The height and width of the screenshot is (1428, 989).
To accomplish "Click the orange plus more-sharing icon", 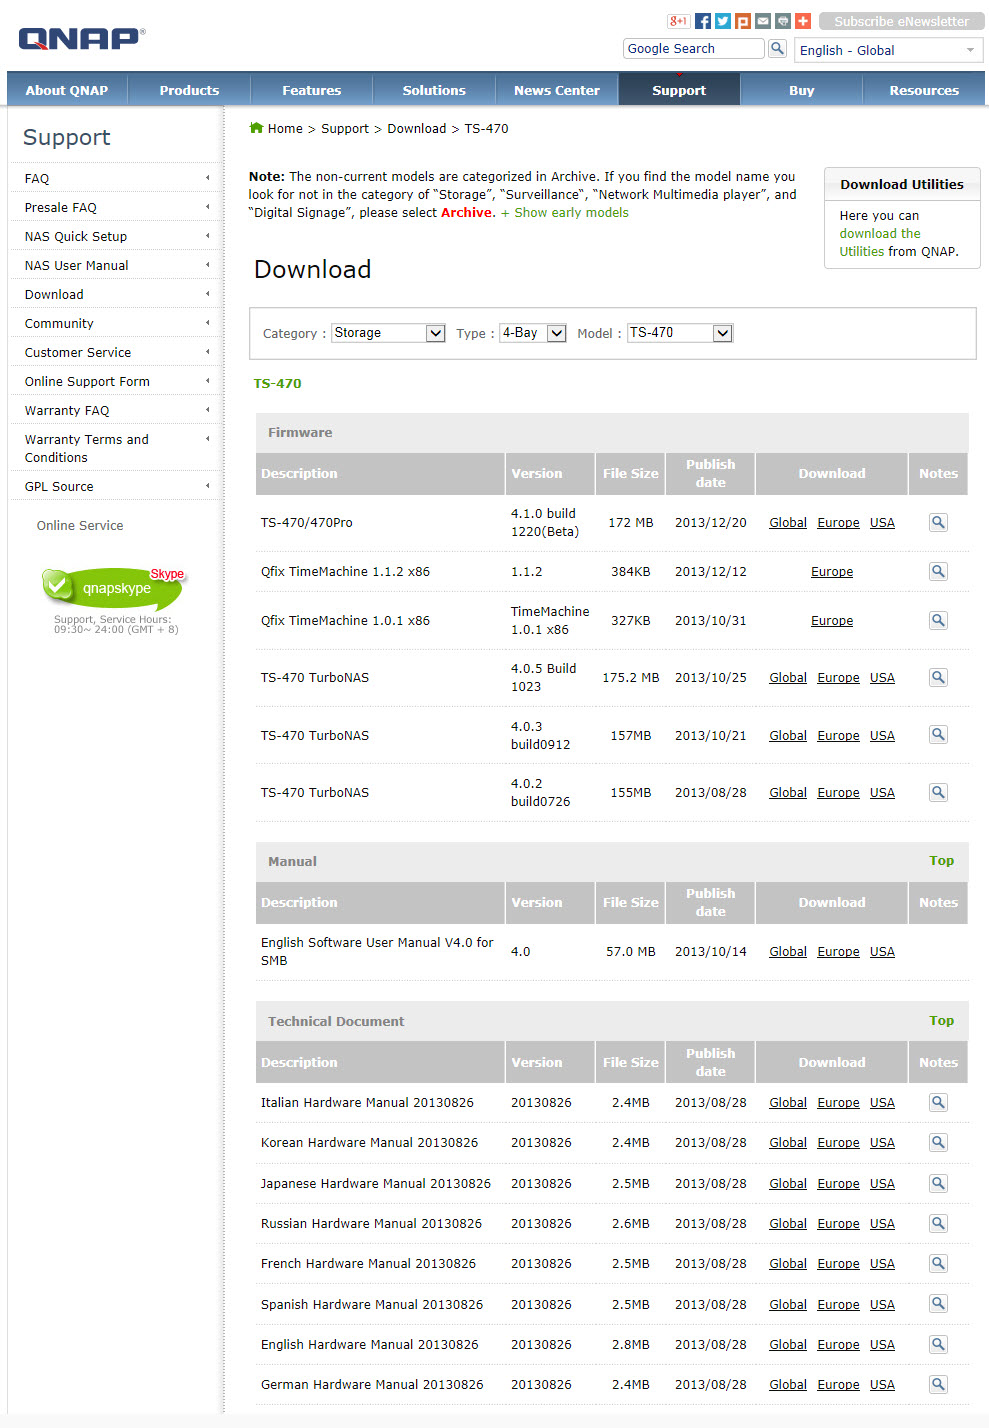I will (803, 21).
